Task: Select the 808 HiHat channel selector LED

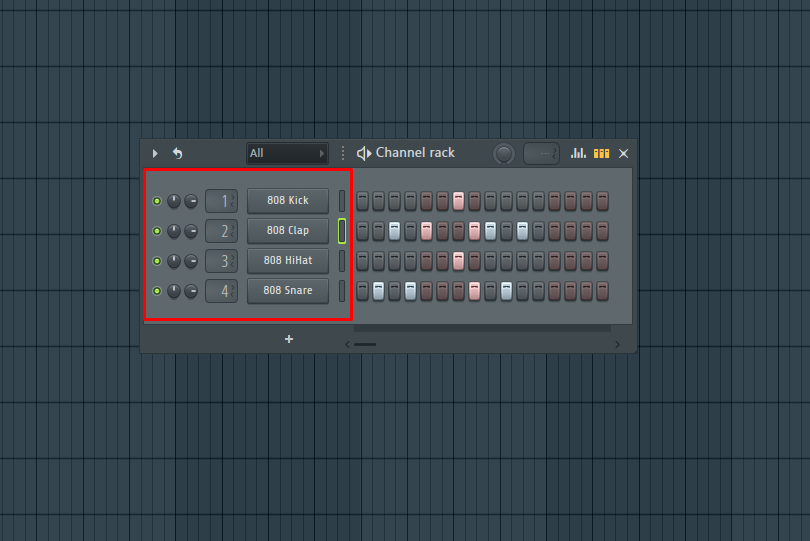Action: tap(342, 261)
